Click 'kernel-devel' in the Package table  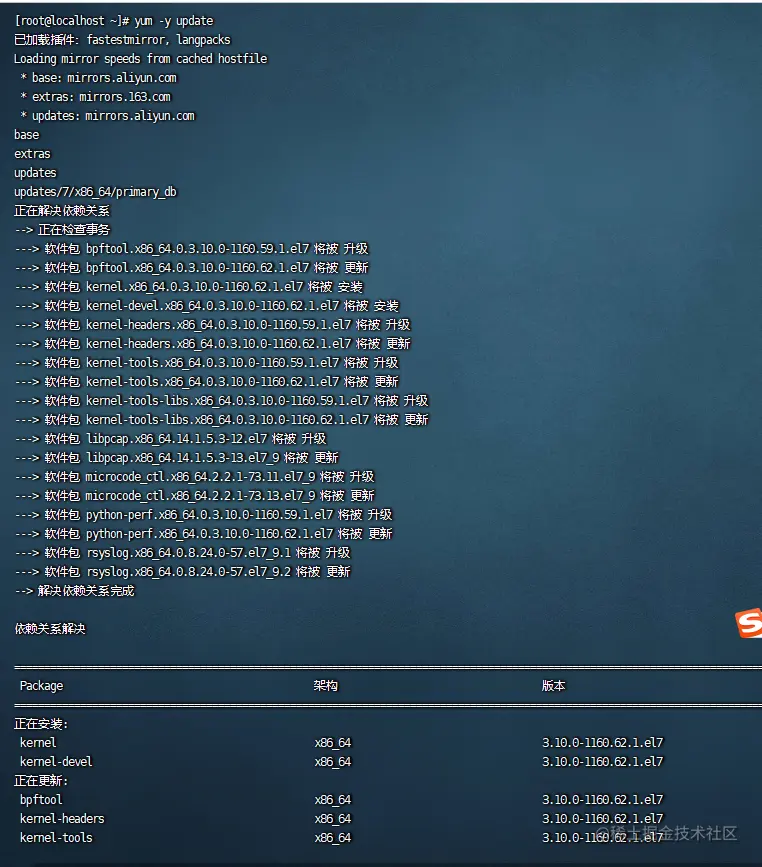pos(56,762)
